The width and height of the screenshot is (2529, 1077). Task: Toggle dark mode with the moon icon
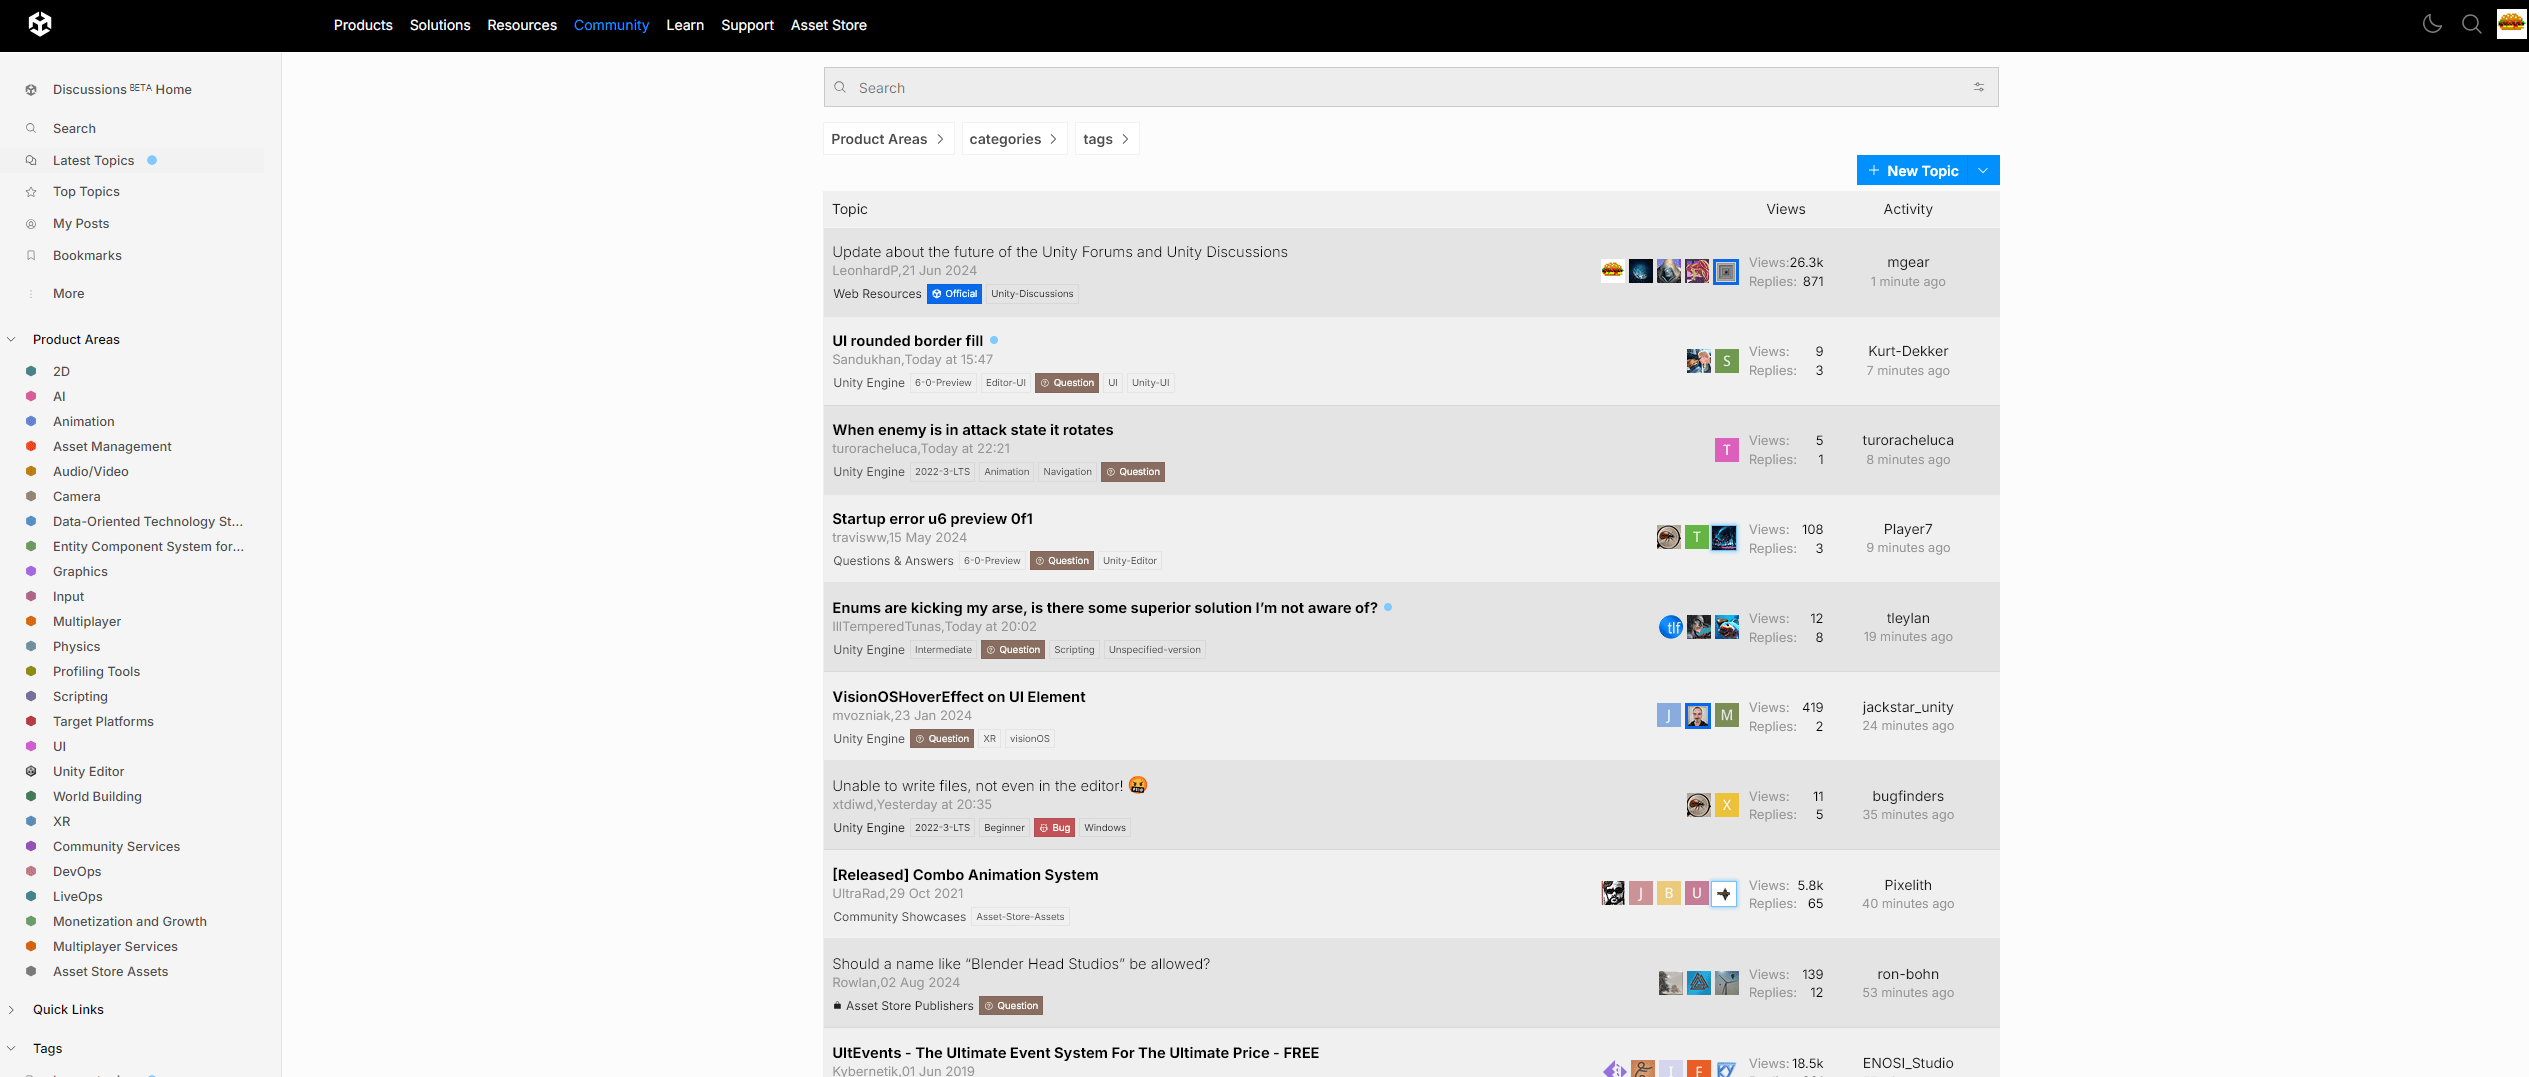click(x=2432, y=24)
